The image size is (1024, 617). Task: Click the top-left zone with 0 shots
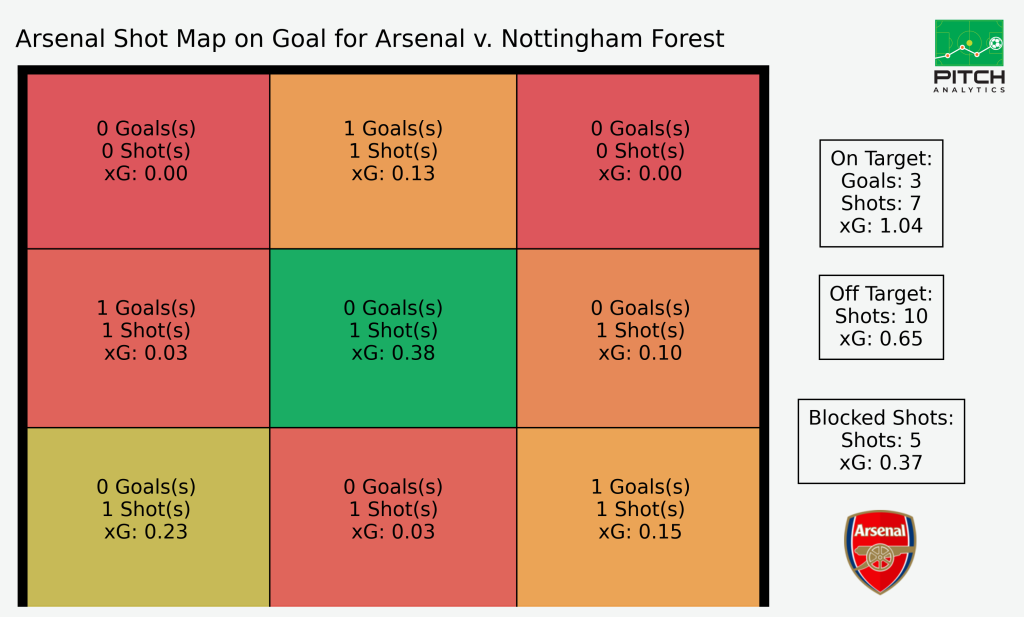pyautogui.click(x=148, y=161)
